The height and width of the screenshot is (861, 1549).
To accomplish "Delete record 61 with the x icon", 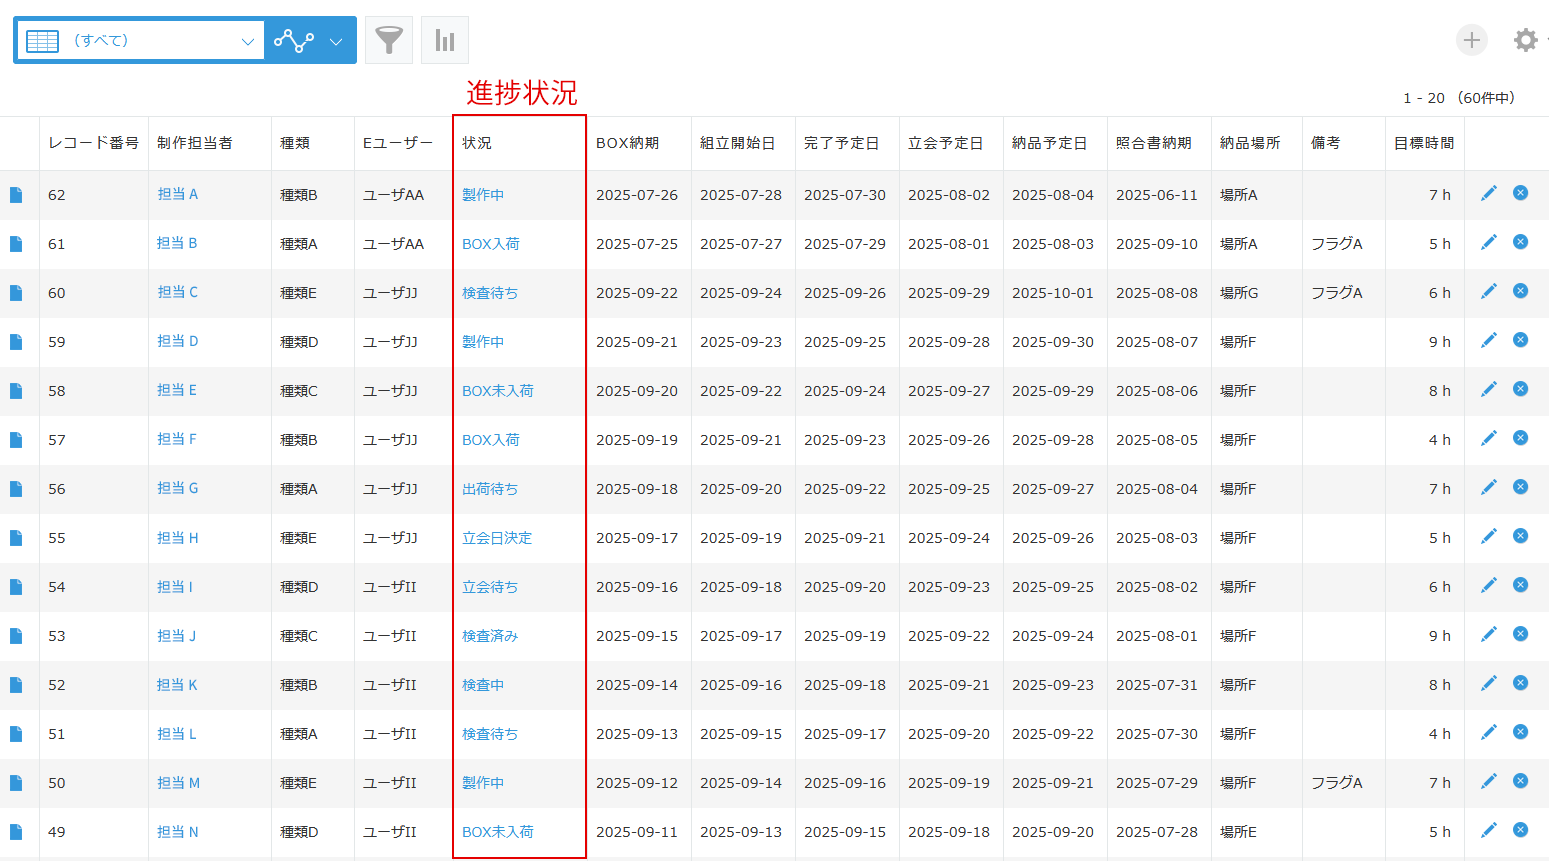I will pyautogui.click(x=1520, y=242).
